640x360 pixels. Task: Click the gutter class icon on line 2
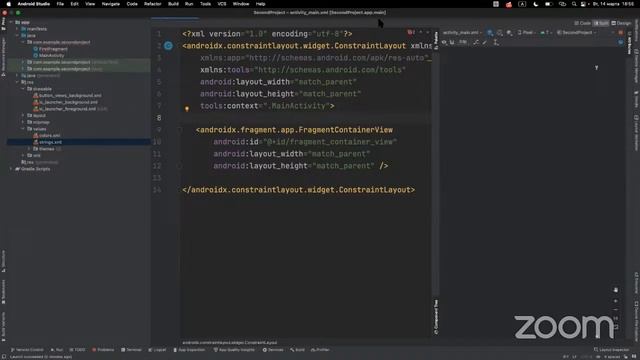tap(168, 46)
